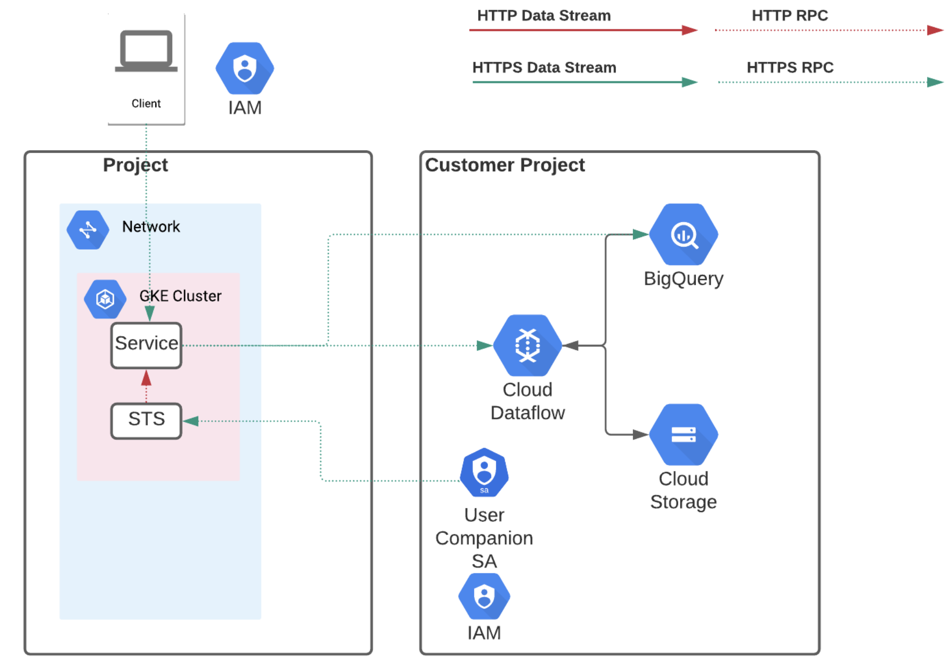Viewport: 950px width, 663px height.
Task: Click the solid red HTTP Data Stream arrow
Action: pyautogui.click(x=583, y=31)
